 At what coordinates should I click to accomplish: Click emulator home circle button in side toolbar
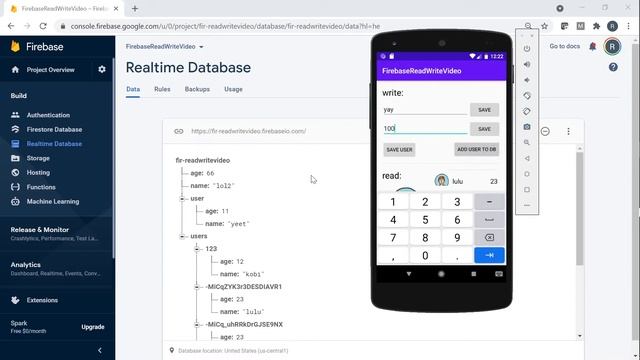527,174
